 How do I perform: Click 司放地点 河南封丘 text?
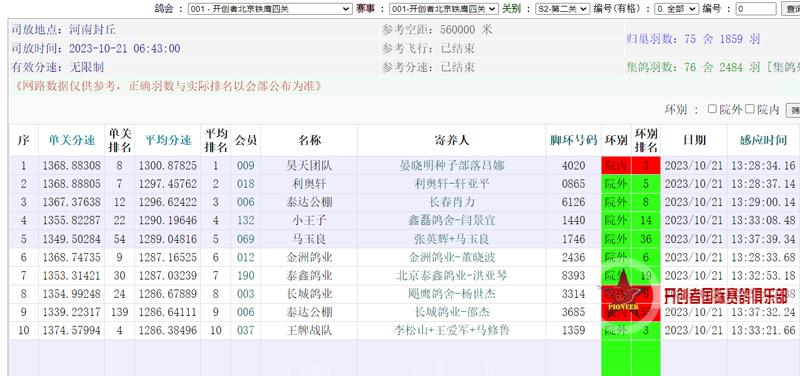[63, 30]
